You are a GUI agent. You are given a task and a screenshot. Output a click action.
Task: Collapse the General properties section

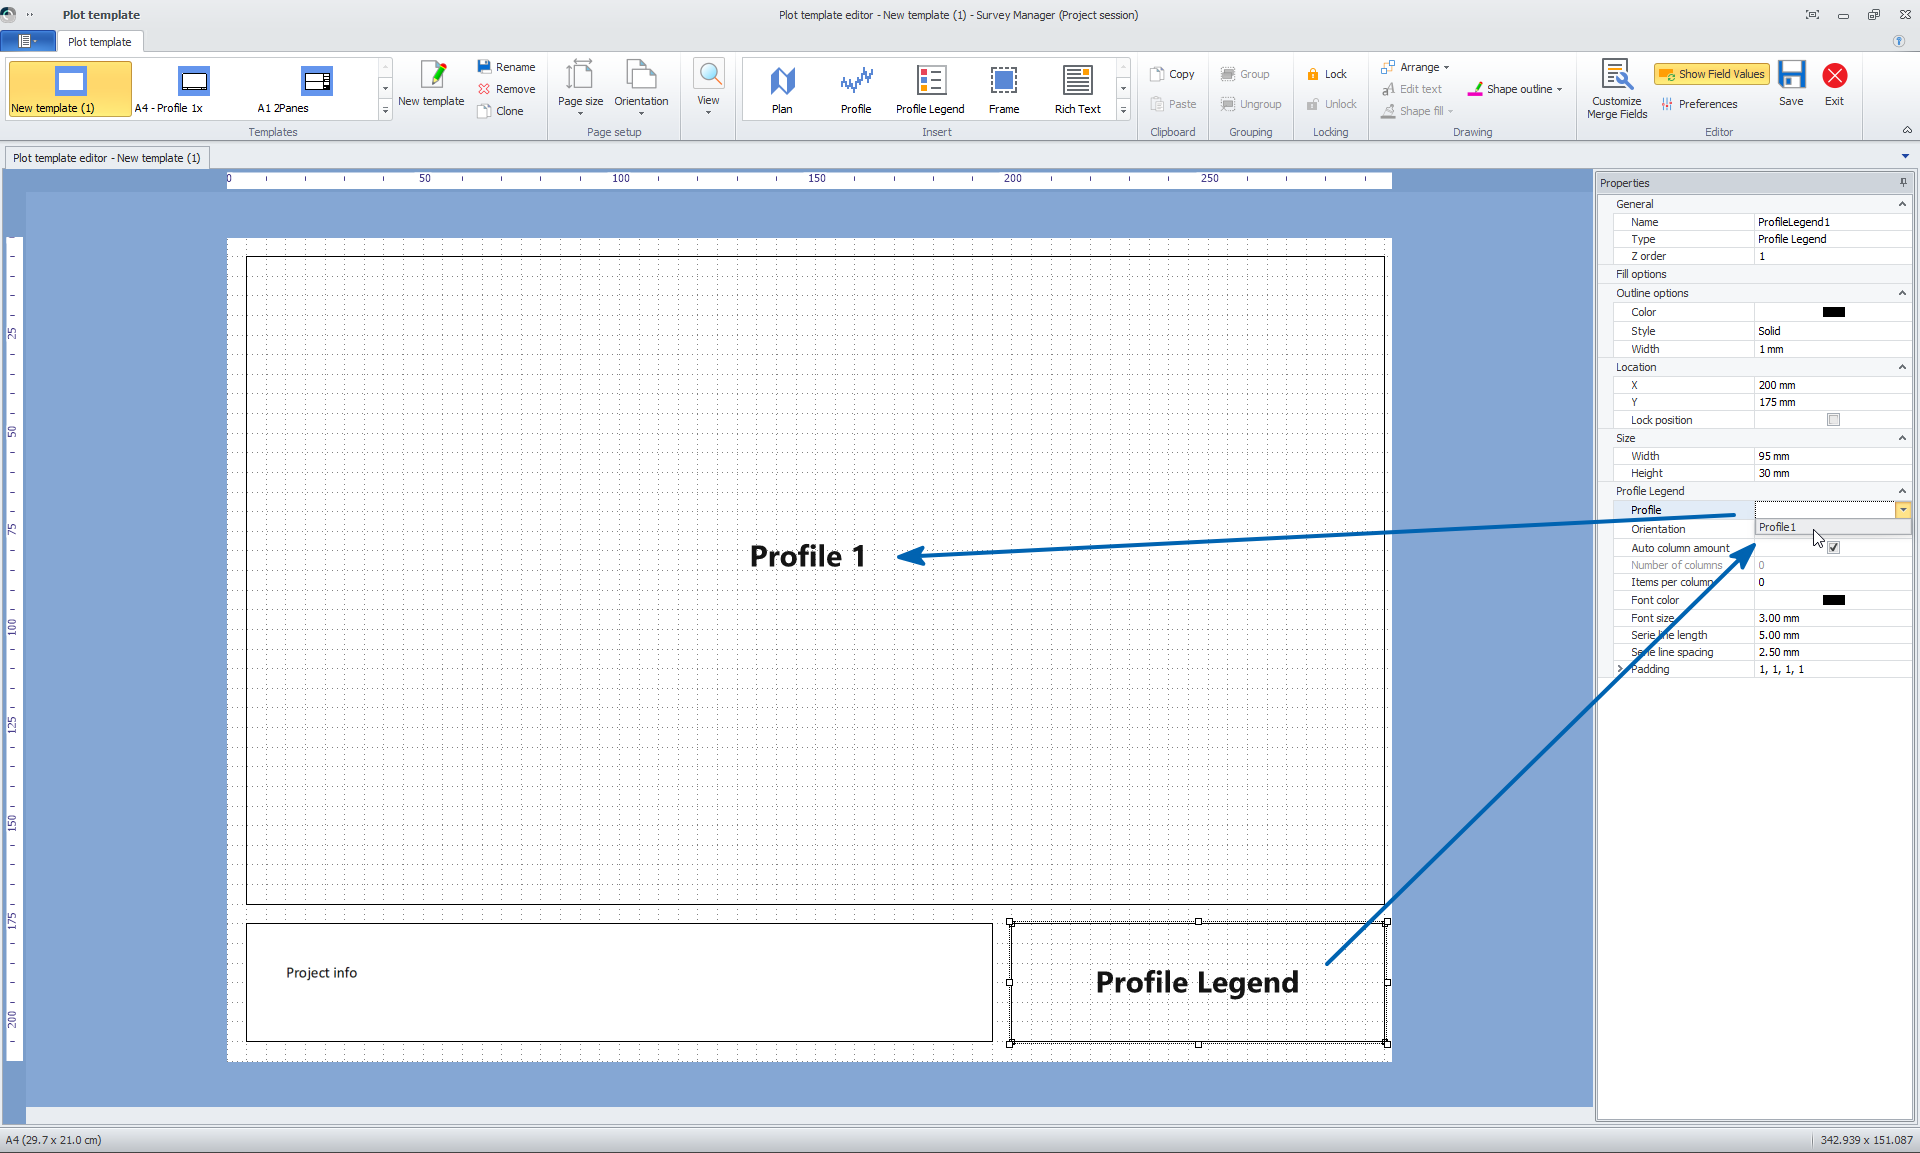[1902, 204]
